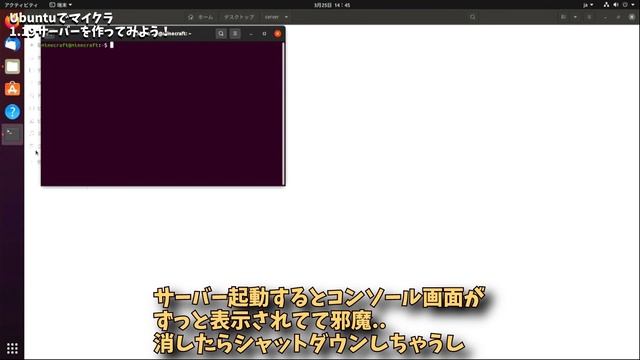The width and height of the screenshot is (640, 360).
Task: Minimize the terminal window
Action: click(251, 34)
